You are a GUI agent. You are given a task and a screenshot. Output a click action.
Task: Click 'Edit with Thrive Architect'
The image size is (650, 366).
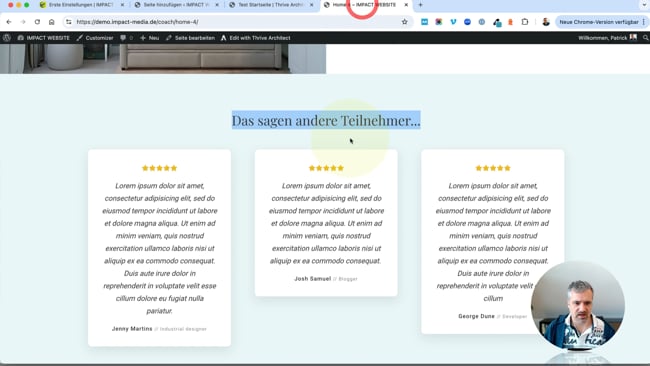[255, 38]
